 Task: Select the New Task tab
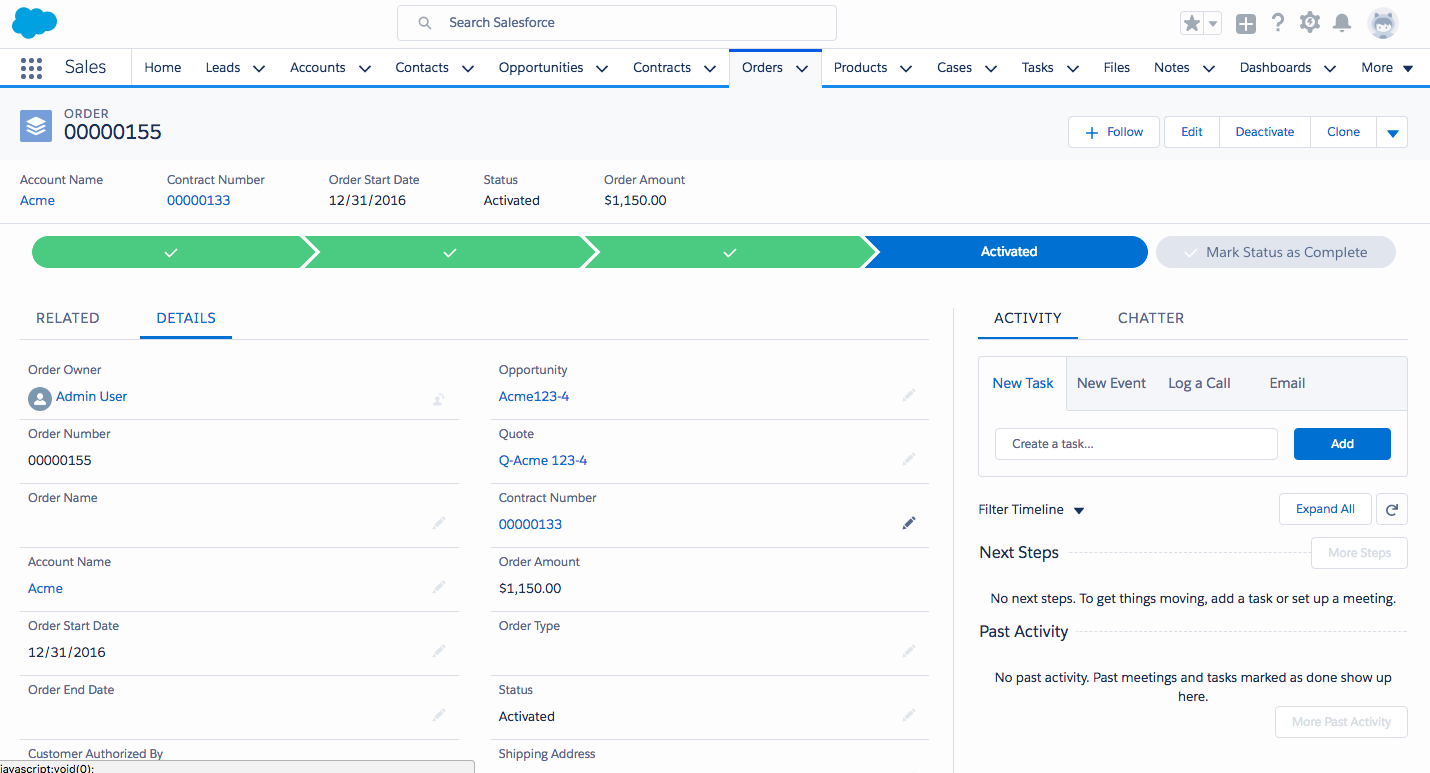[1023, 383]
